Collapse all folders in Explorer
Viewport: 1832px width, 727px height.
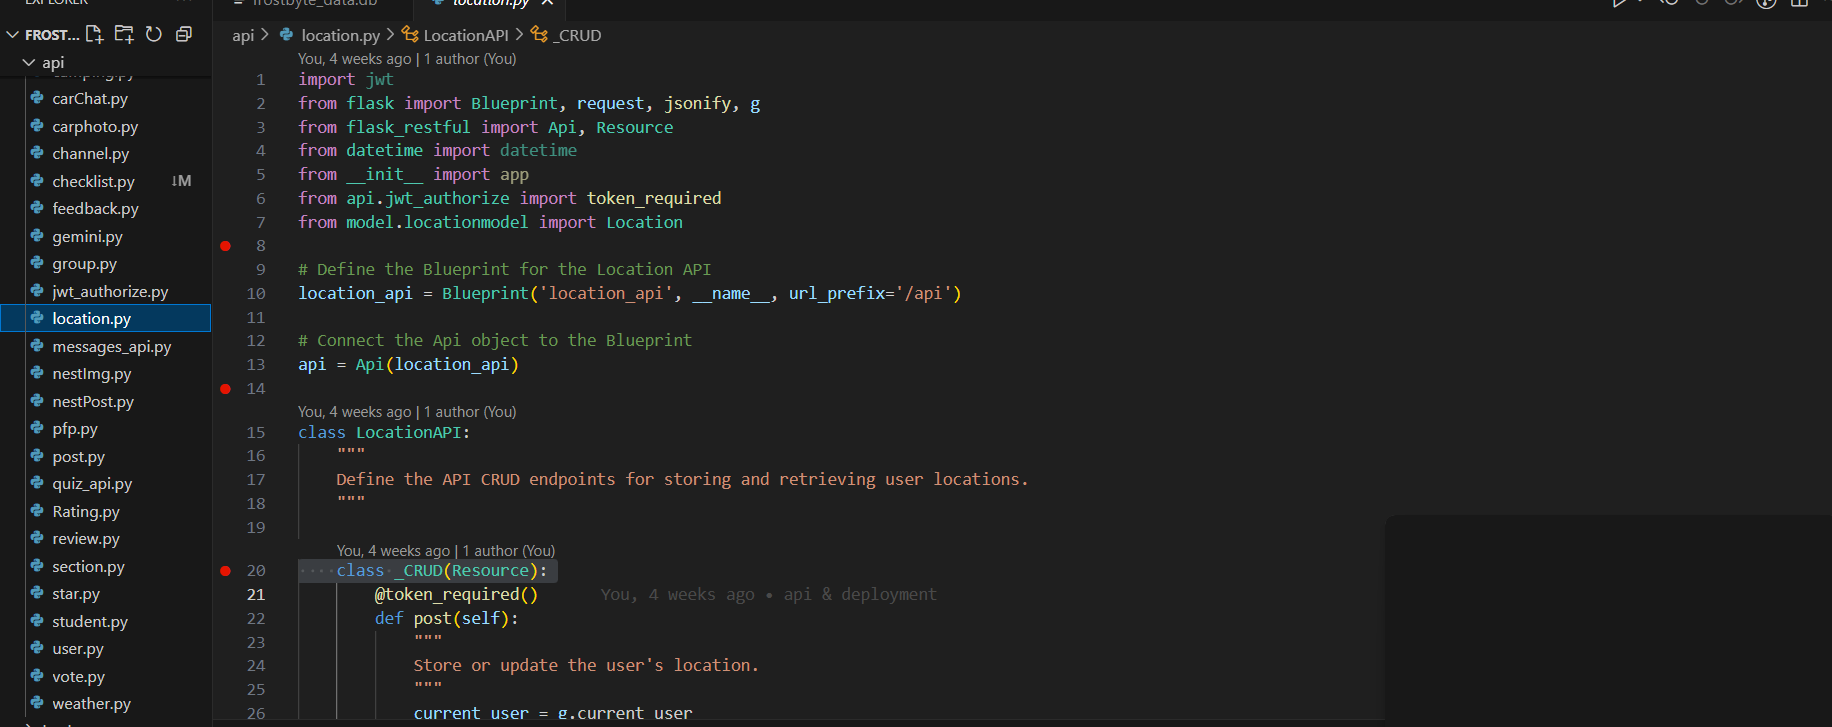point(184,34)
